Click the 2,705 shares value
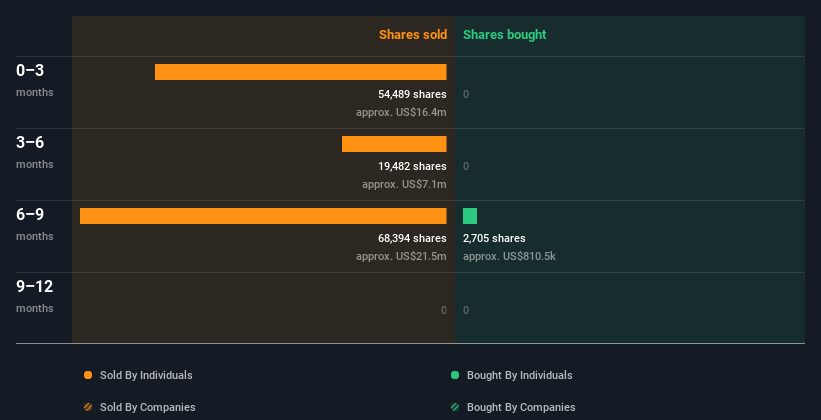 coord(494,238)
